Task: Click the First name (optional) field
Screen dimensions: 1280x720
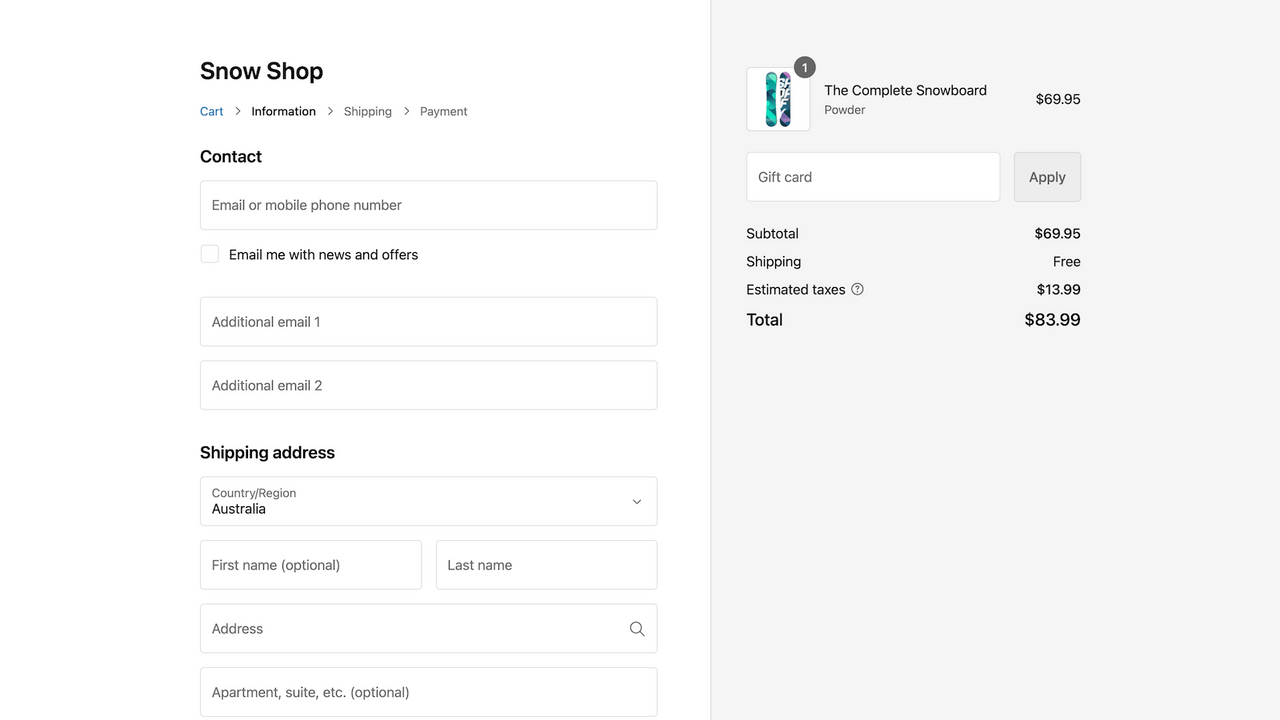Action: [x=311, y=565]
